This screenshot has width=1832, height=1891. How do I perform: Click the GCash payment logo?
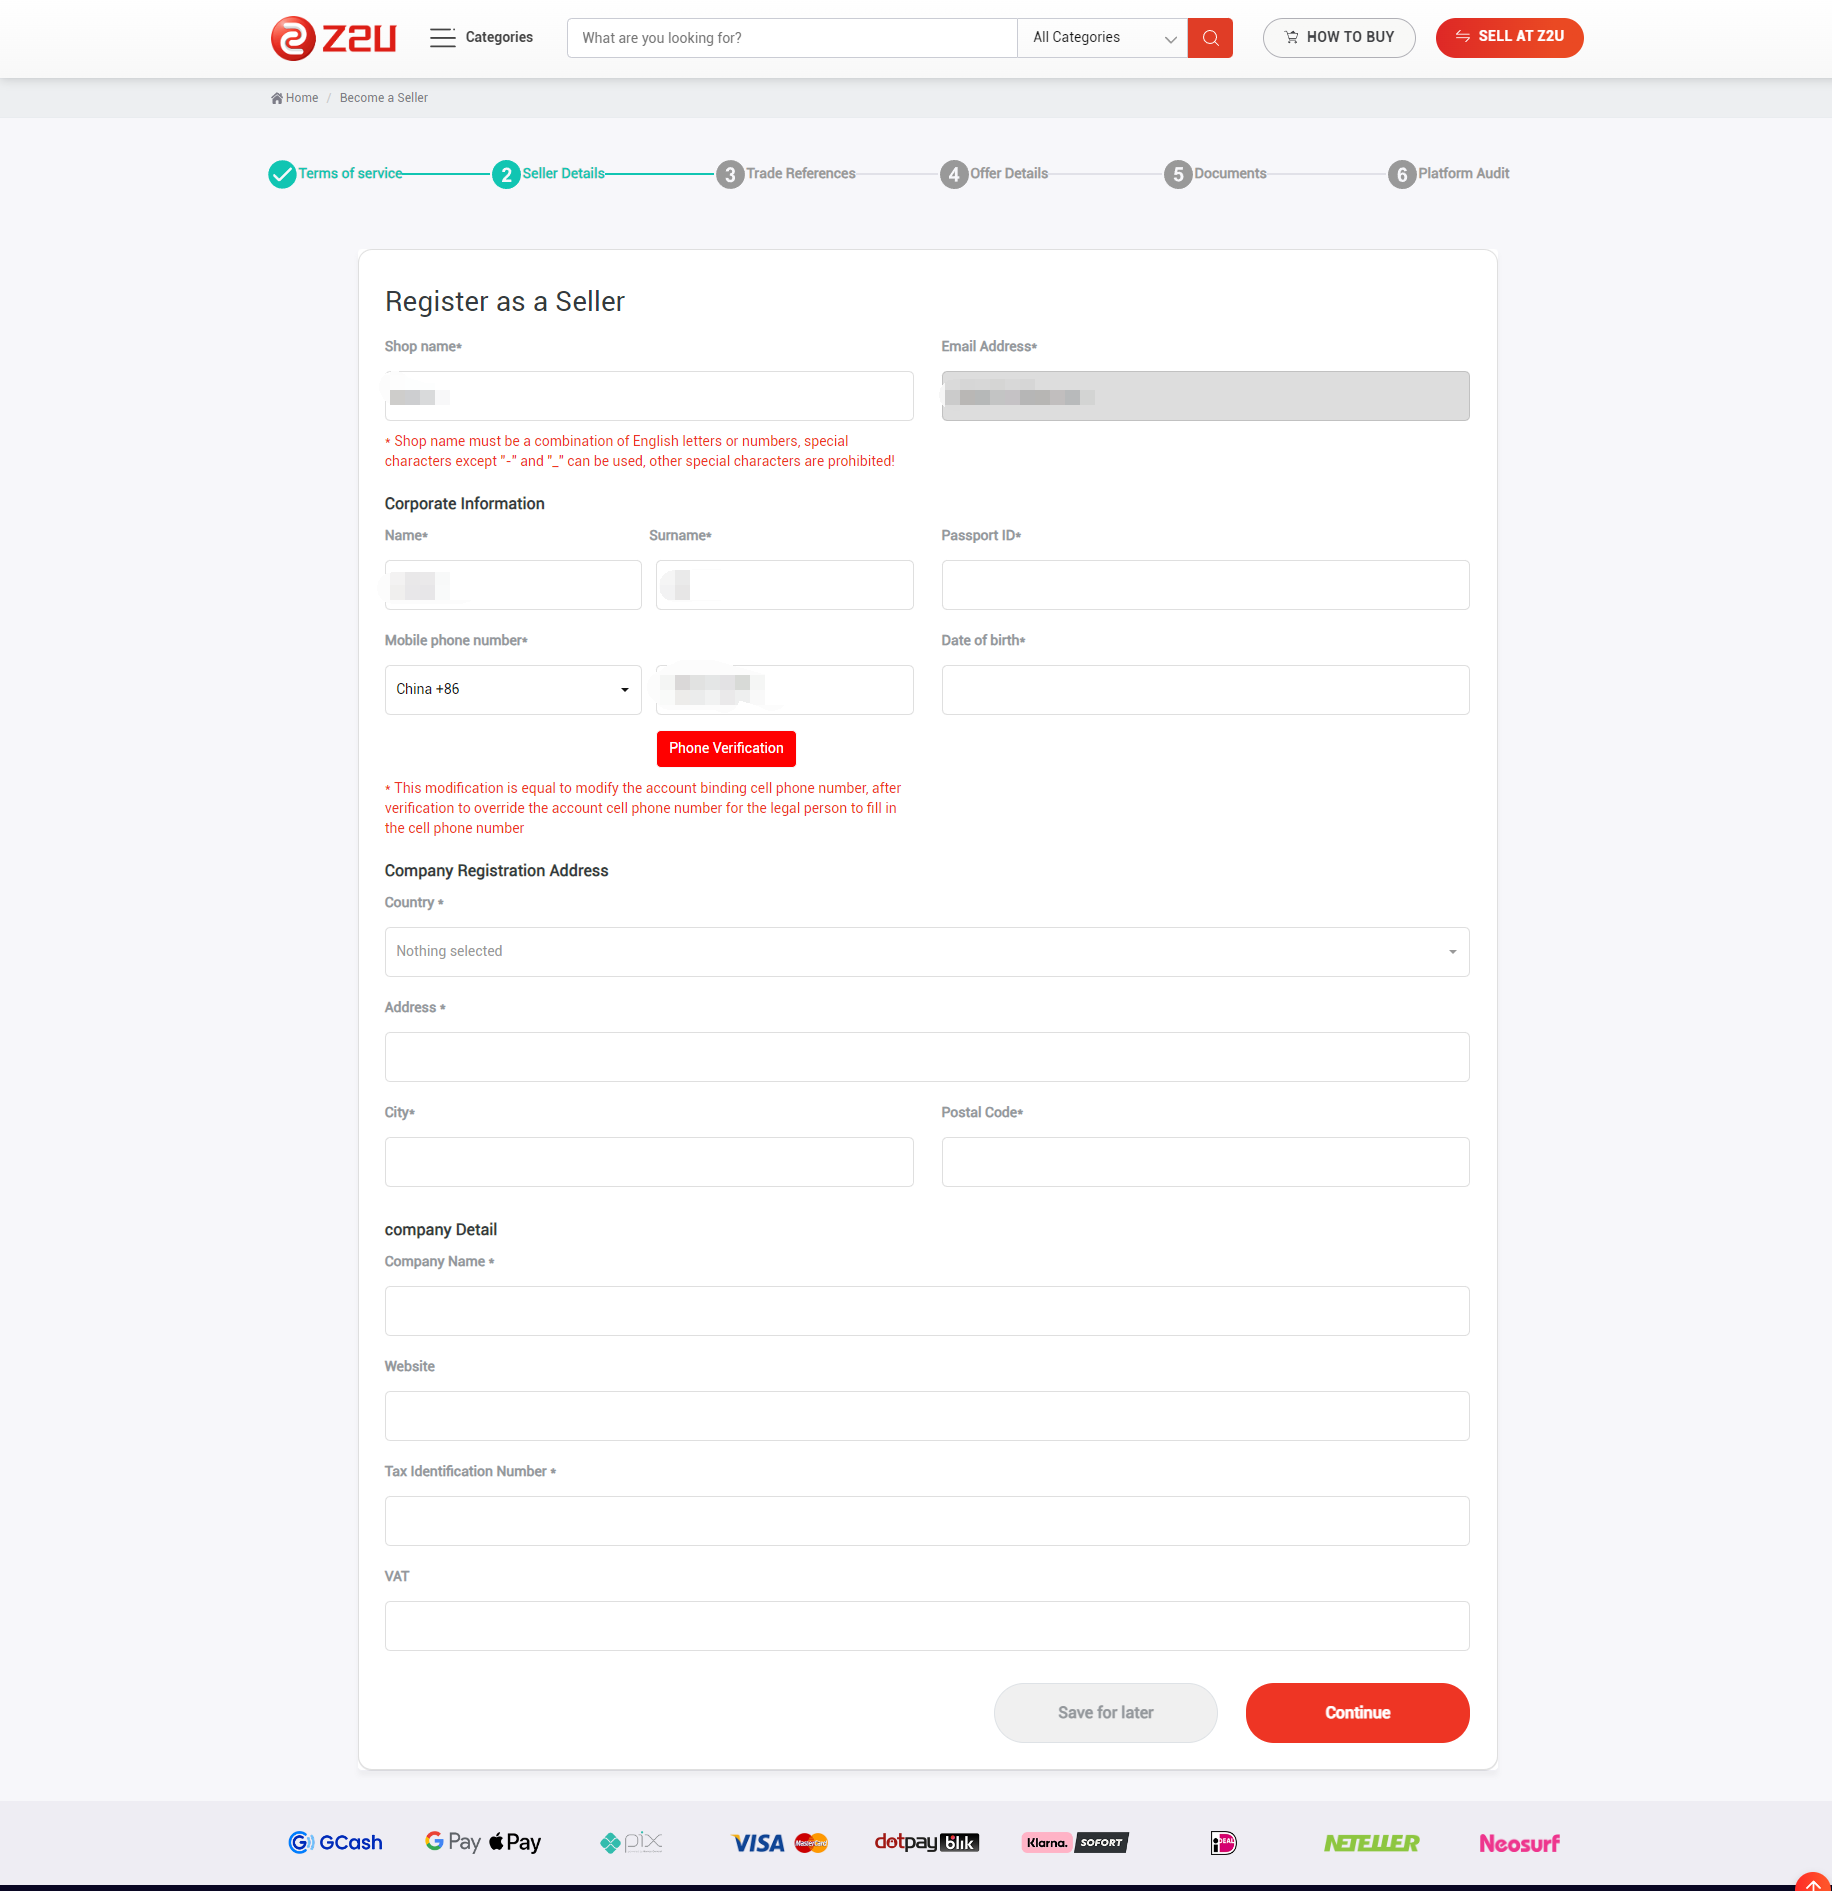coord(335,1842)
